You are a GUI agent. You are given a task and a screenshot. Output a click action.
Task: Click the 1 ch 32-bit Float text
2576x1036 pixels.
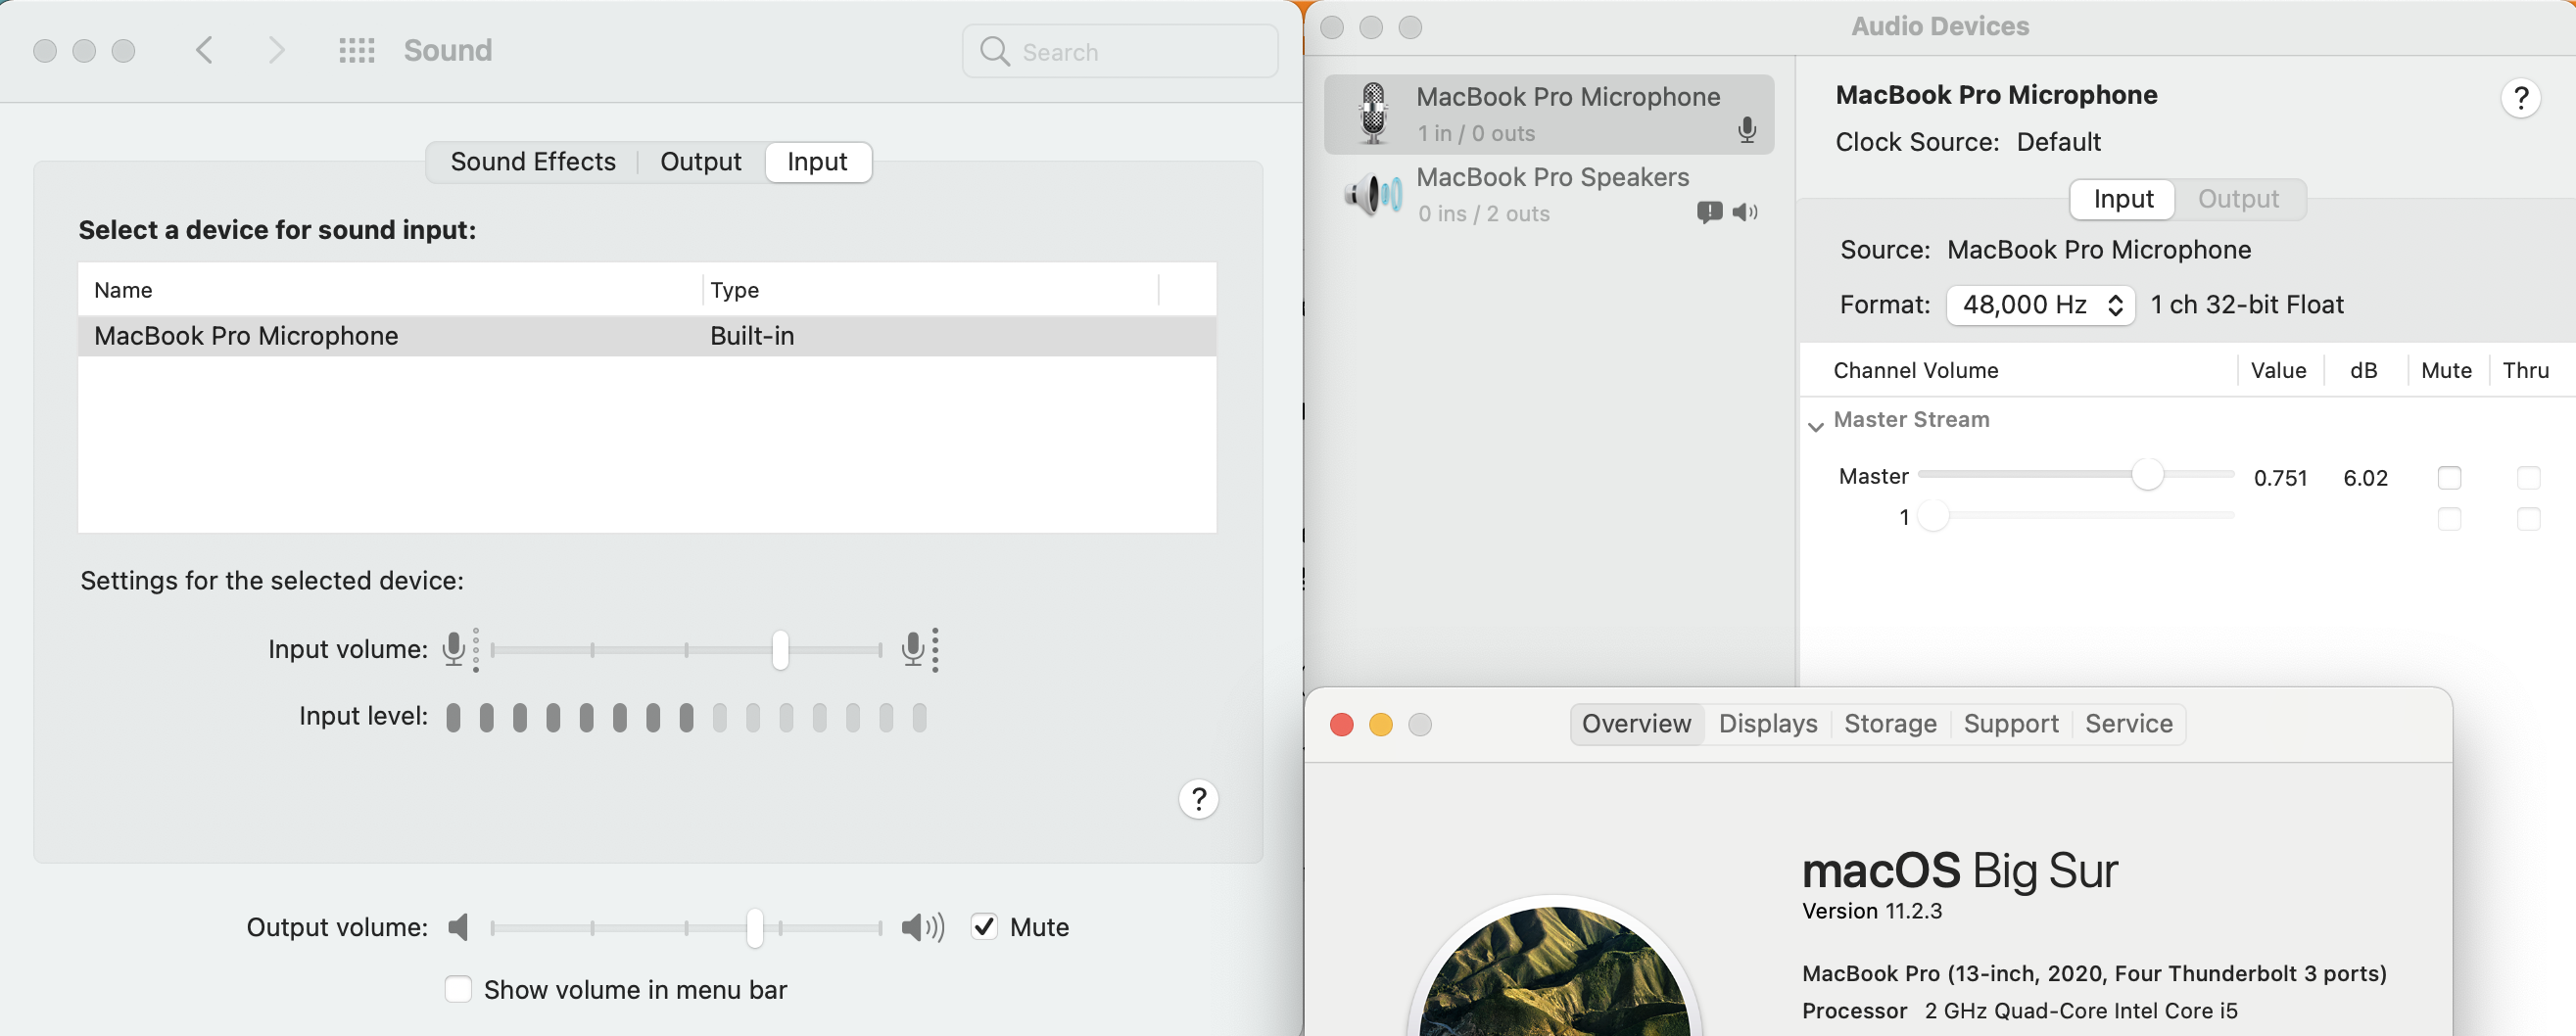coord(2247,305)
